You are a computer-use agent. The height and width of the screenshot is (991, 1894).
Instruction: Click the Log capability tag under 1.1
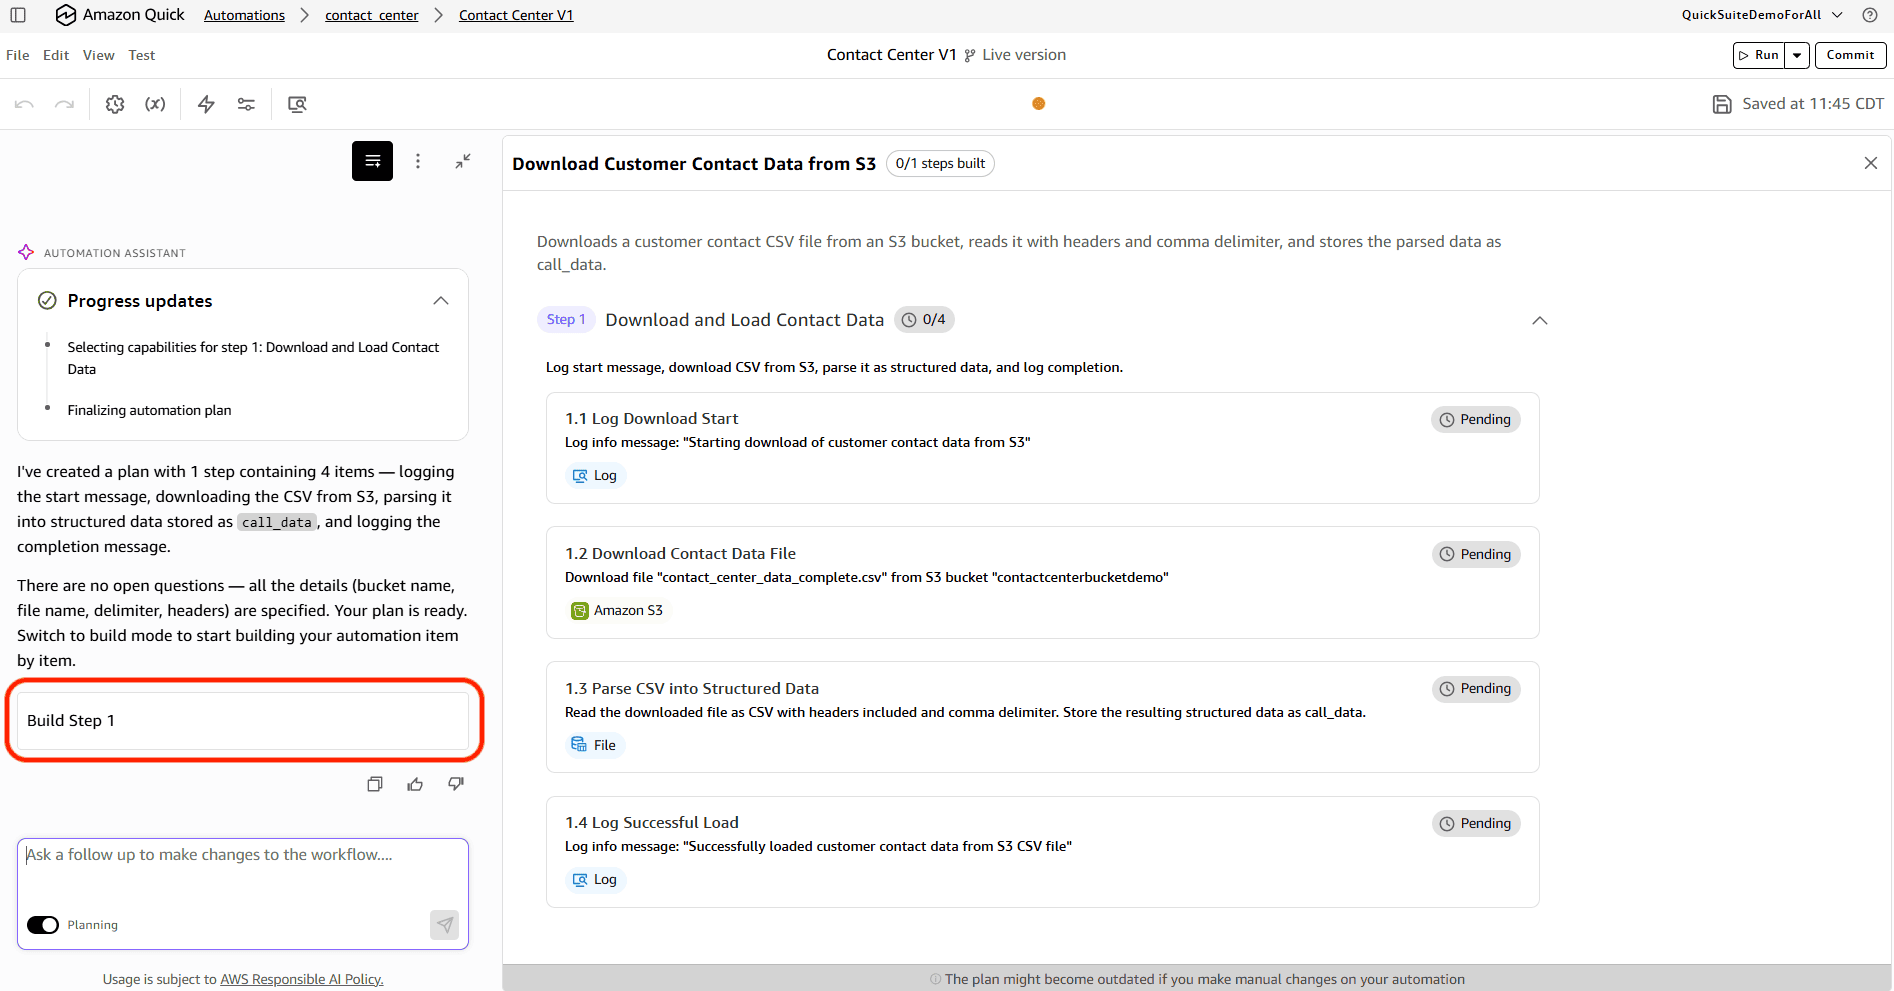point(595,476)
